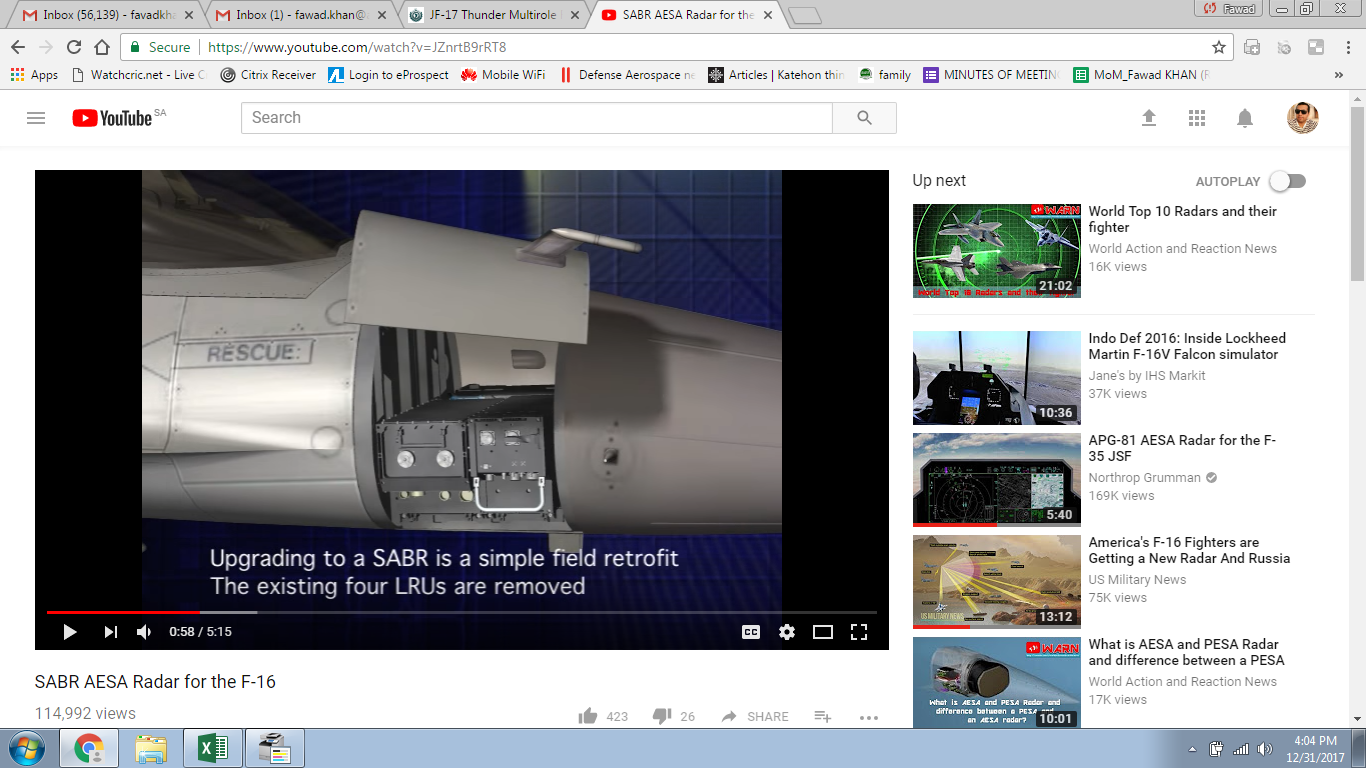Open Citrix Receiver bookmark
The height and width of the screenshot is (768, 1366).
pos(268,75)
